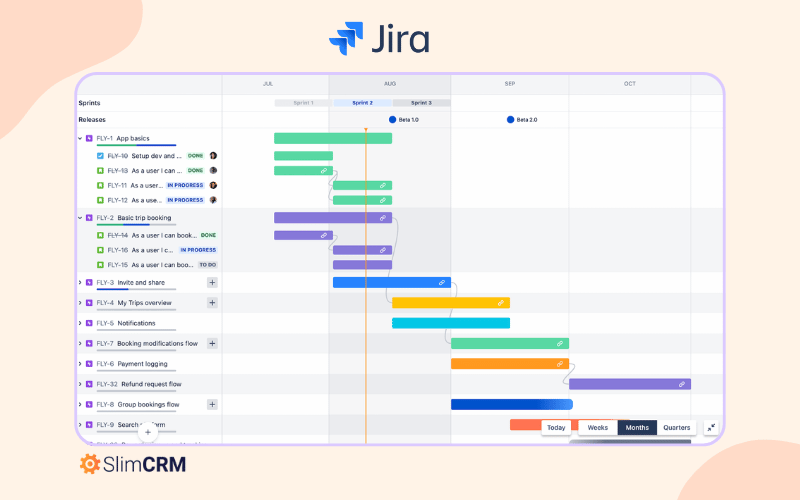Viewport: 800px width, 500px height.
Task: Click the collapse fullscreen arrows icon
Action: click(x=711, y=428)
